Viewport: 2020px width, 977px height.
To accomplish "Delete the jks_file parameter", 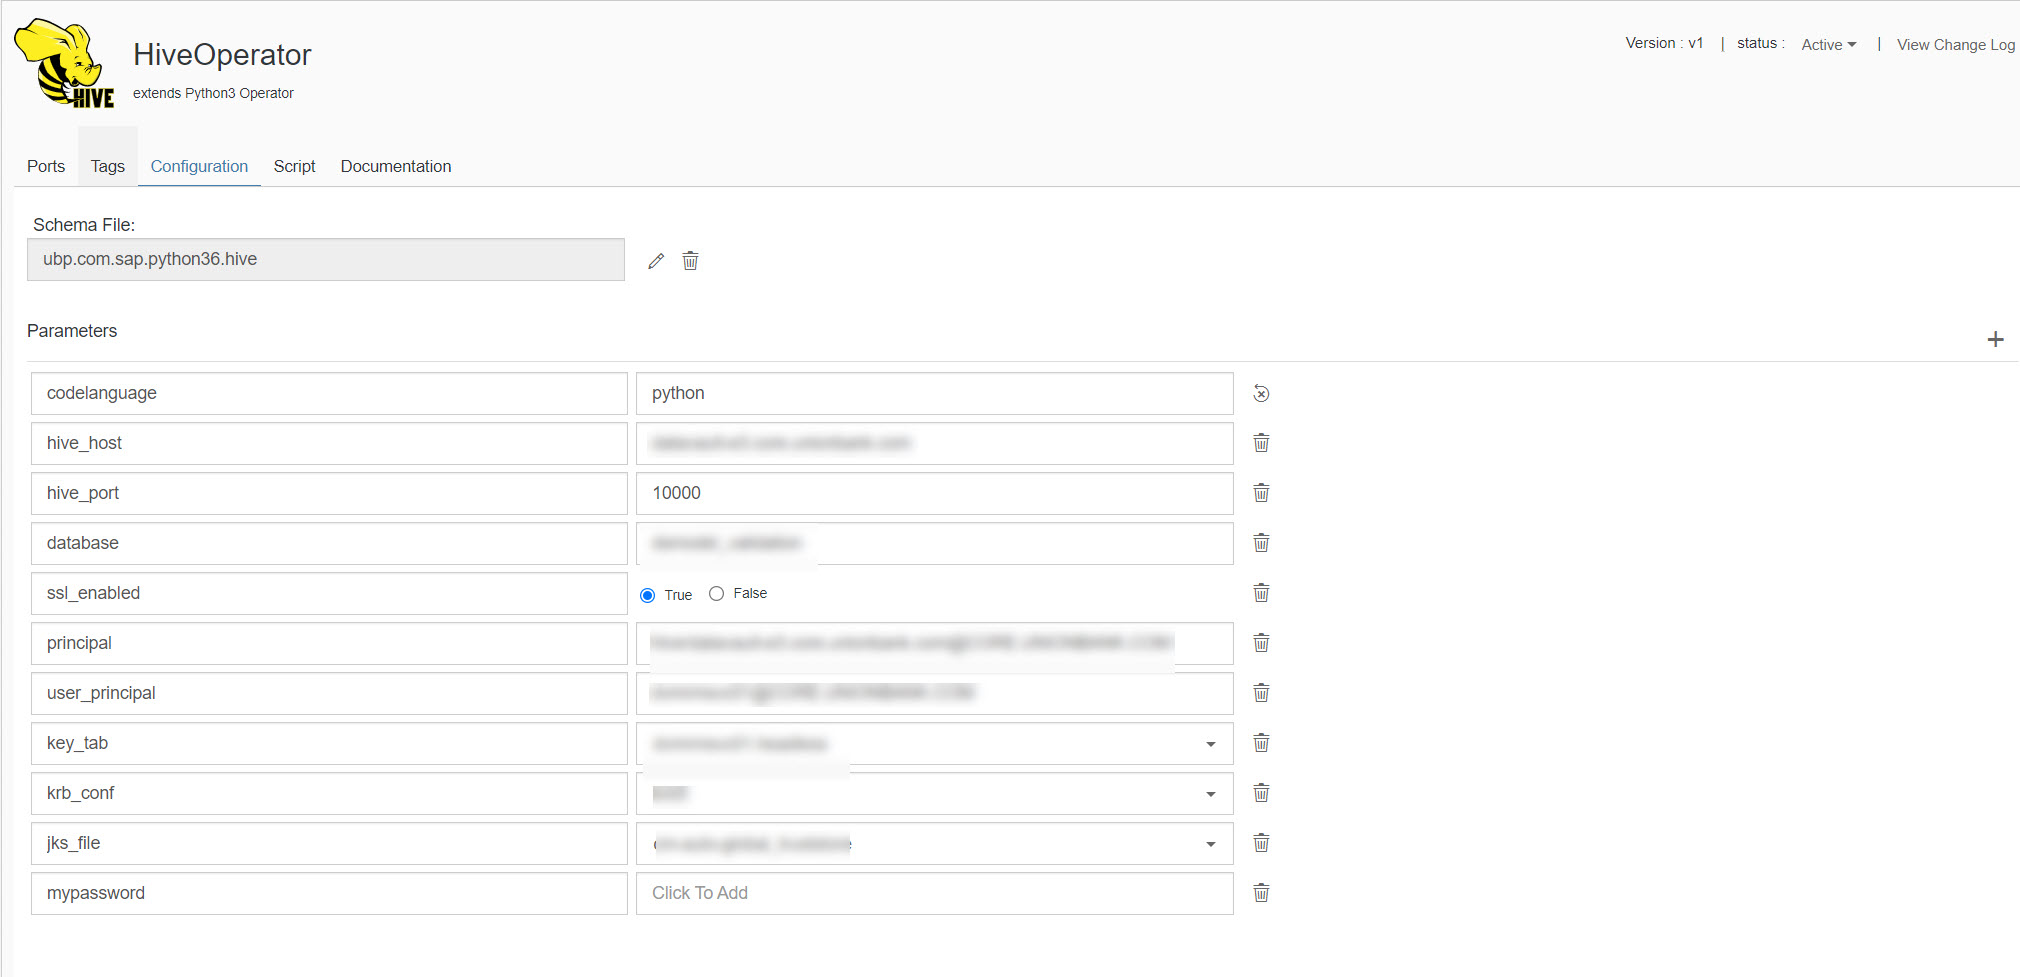I will coord(1261,843).
